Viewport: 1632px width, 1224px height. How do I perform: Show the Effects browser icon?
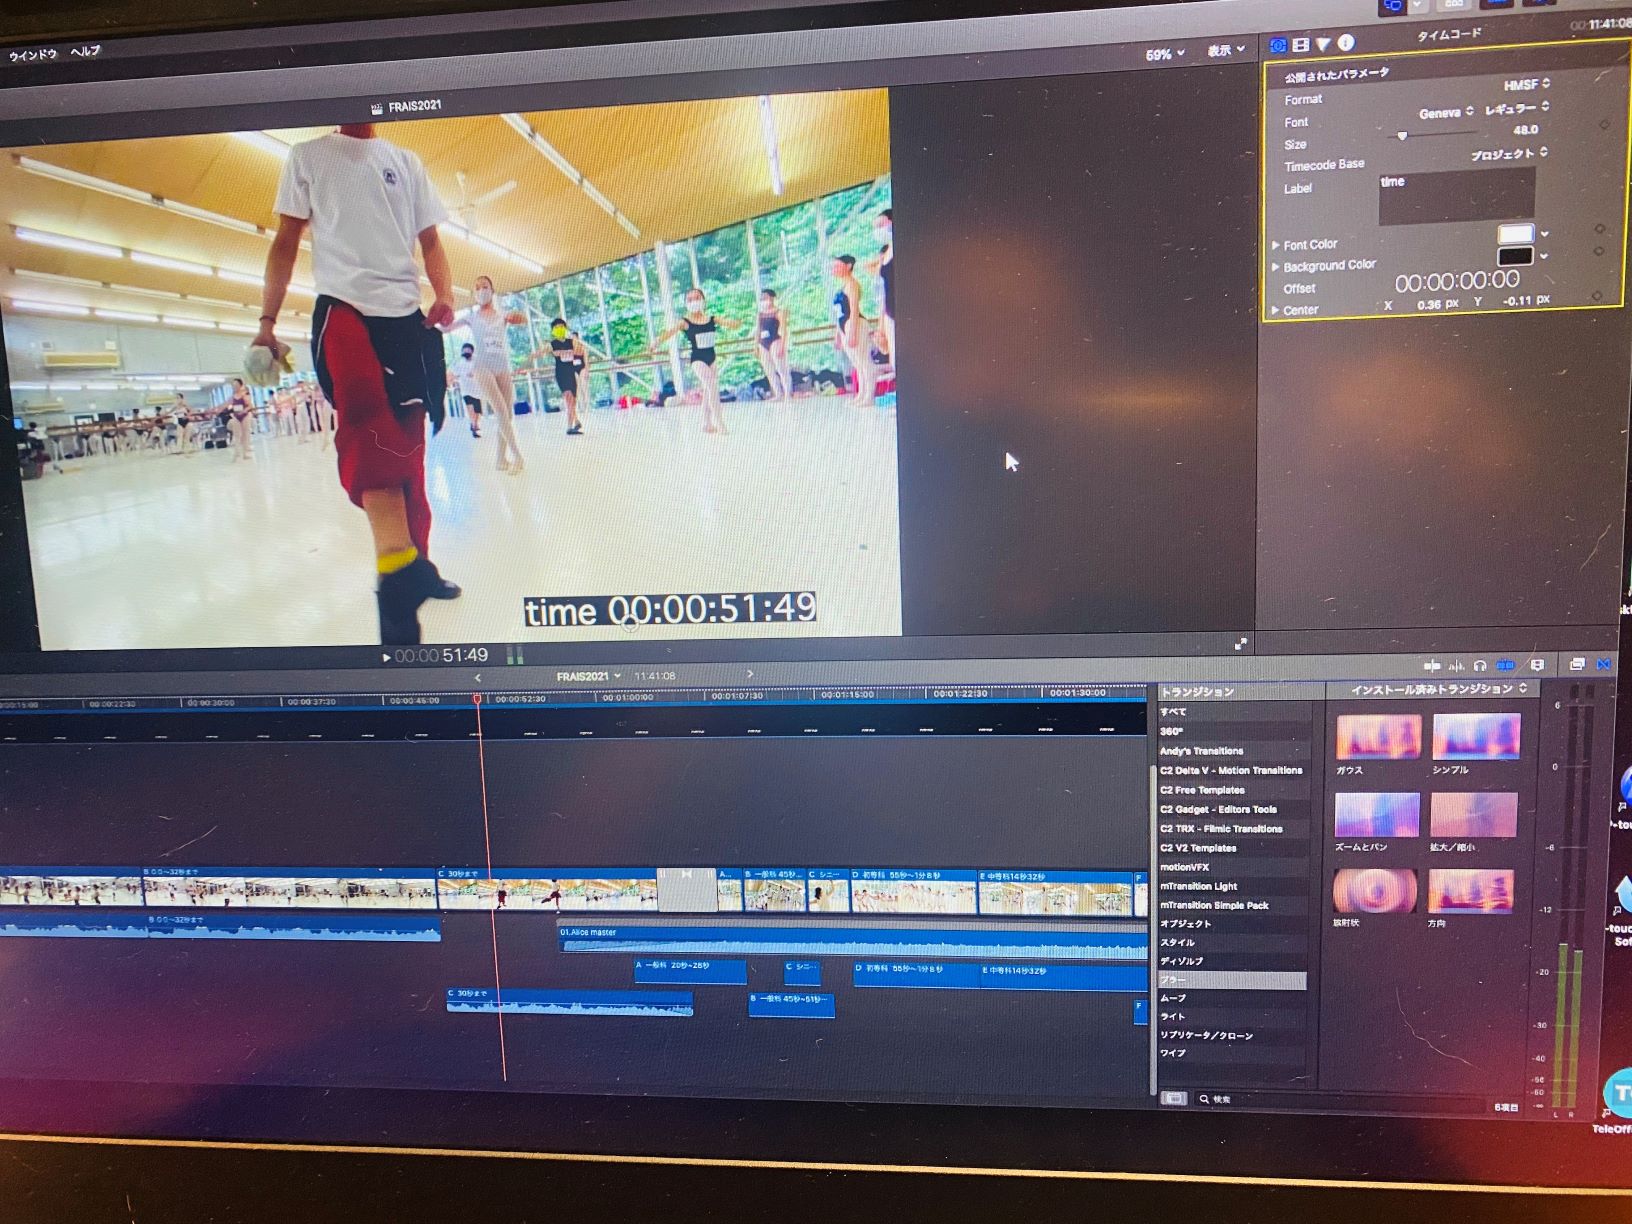pos(1577,664)
